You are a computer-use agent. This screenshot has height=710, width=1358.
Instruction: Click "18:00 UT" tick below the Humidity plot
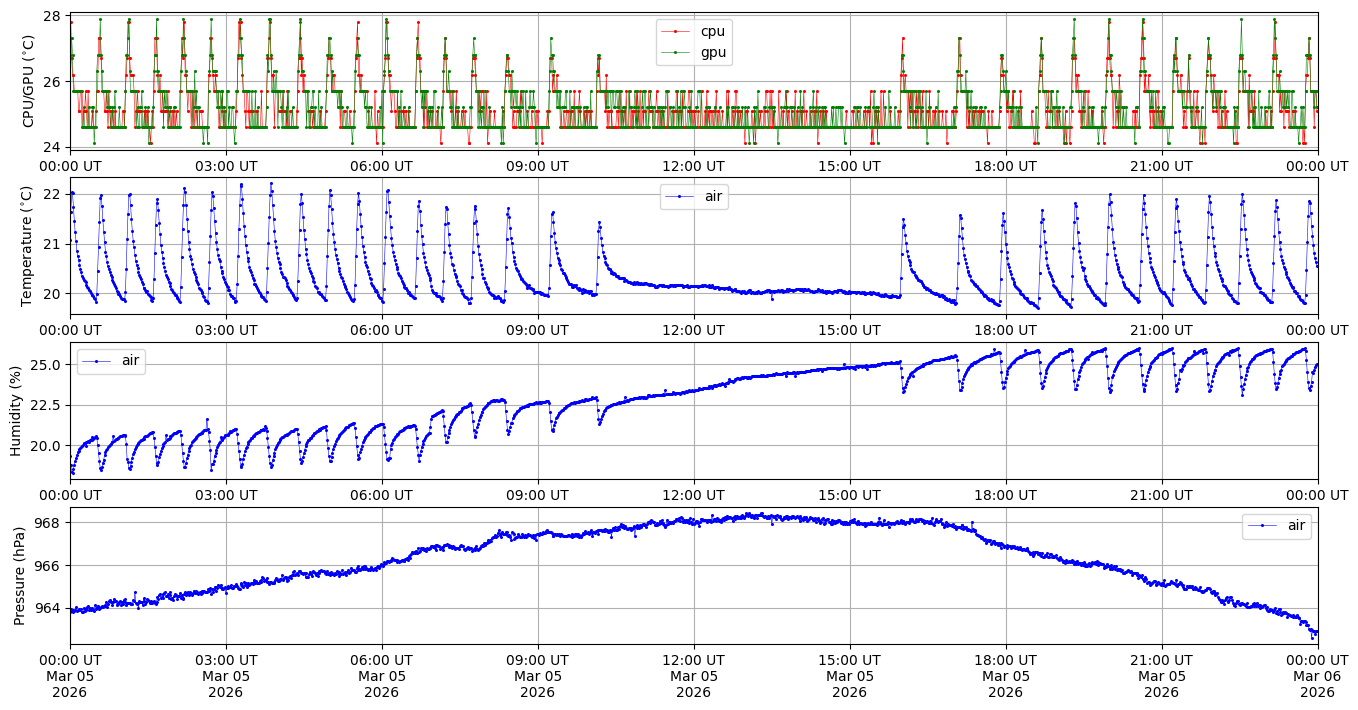coord(1005,494)
